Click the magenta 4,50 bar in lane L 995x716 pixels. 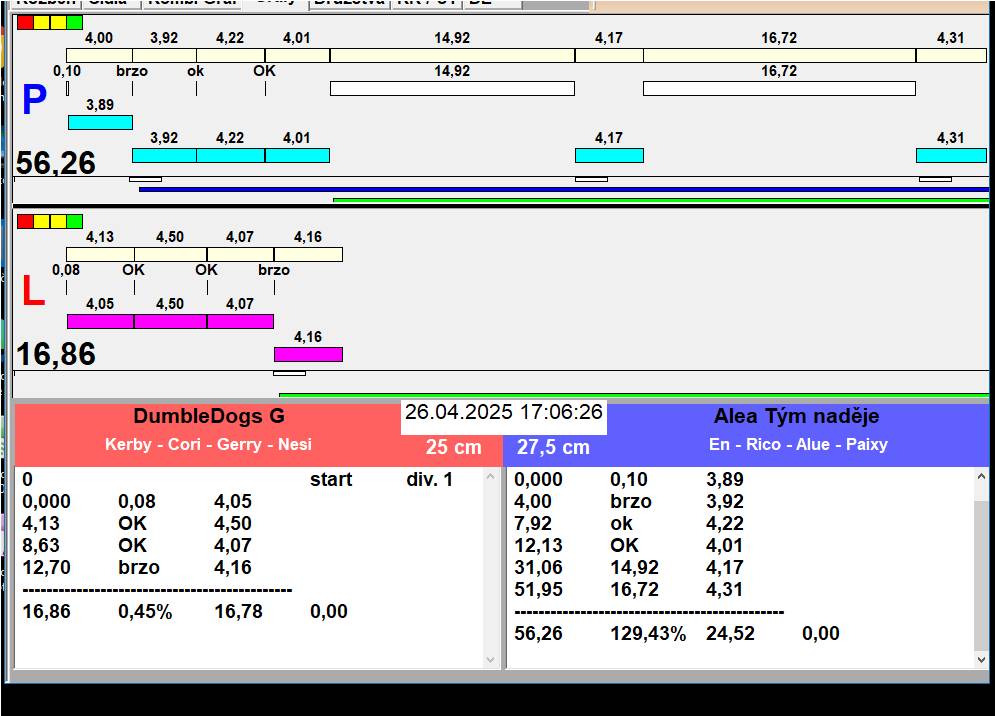[x=170, y=321]
